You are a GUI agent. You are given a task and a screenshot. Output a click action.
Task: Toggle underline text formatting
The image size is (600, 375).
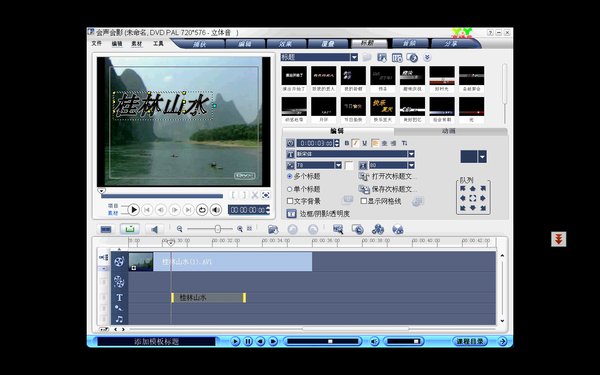point(365,143)
